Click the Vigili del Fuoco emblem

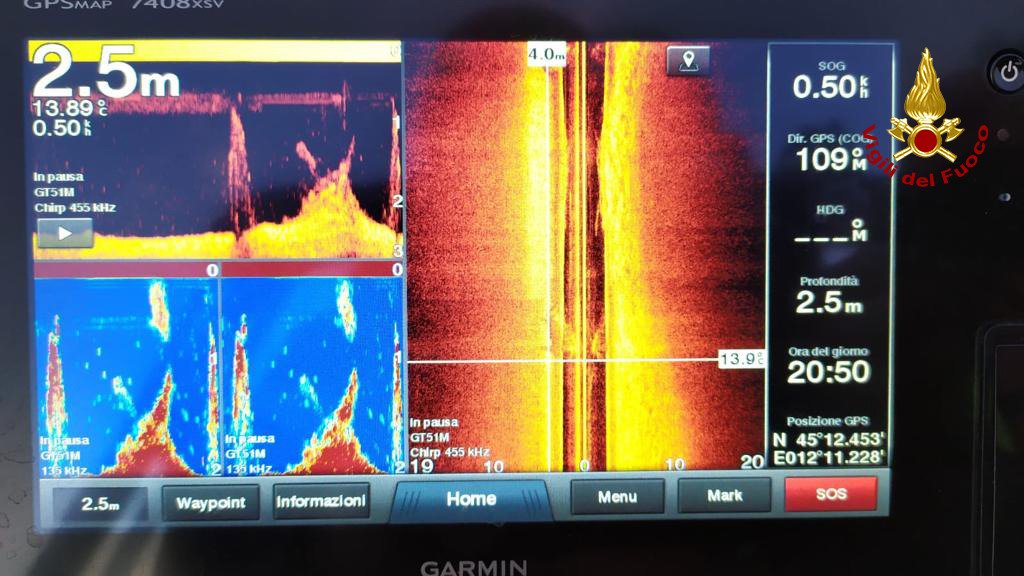coord(925,115)
